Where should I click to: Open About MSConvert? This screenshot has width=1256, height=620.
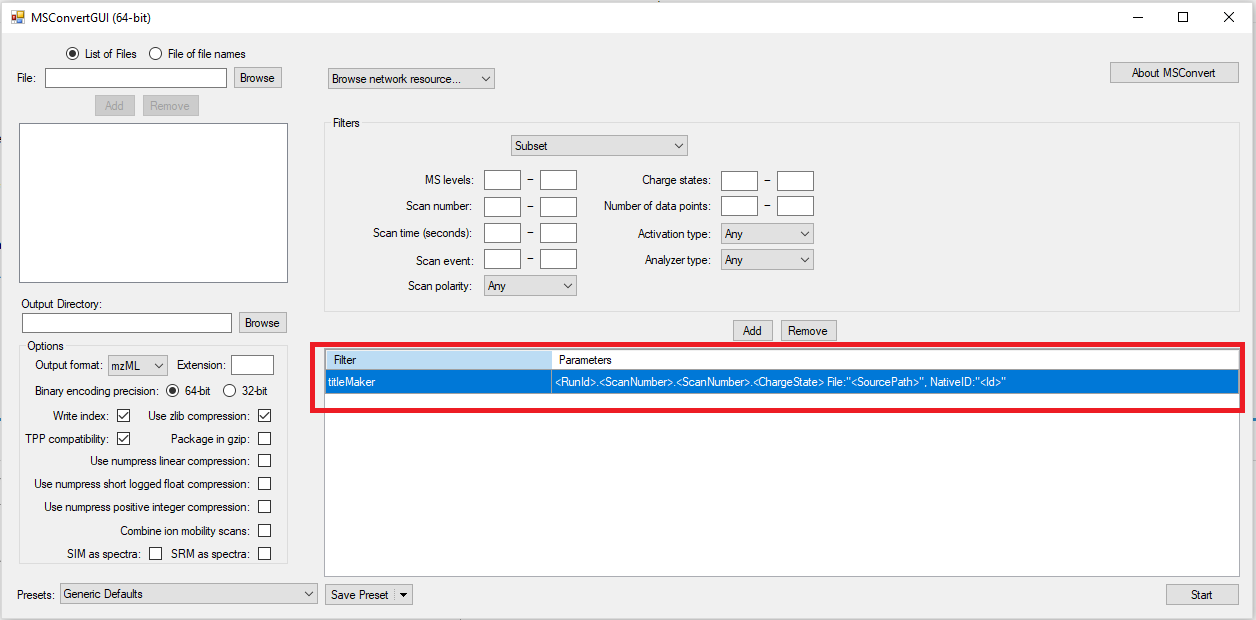1173,73
